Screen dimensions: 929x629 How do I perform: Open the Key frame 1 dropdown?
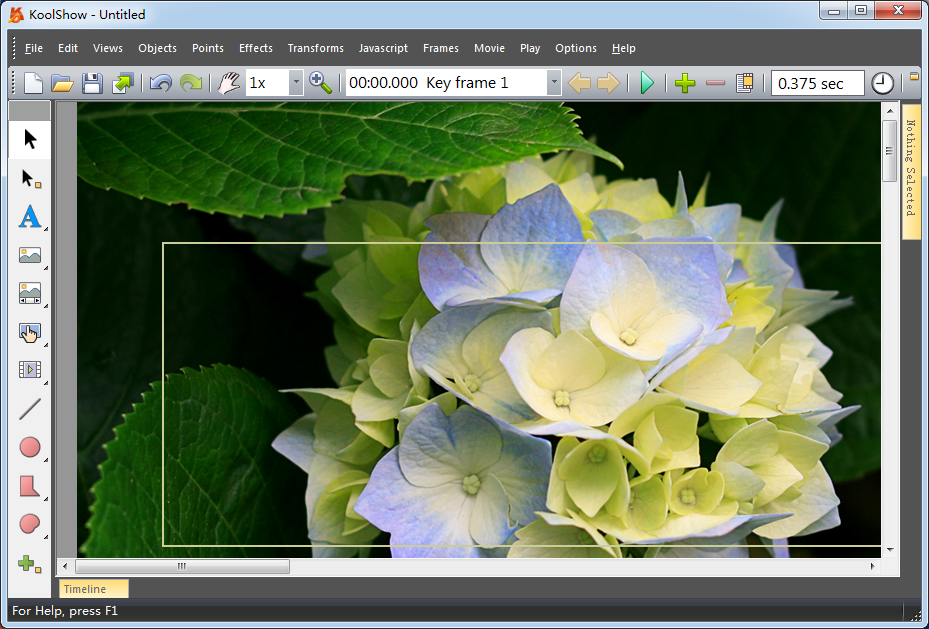click(554, 83)
